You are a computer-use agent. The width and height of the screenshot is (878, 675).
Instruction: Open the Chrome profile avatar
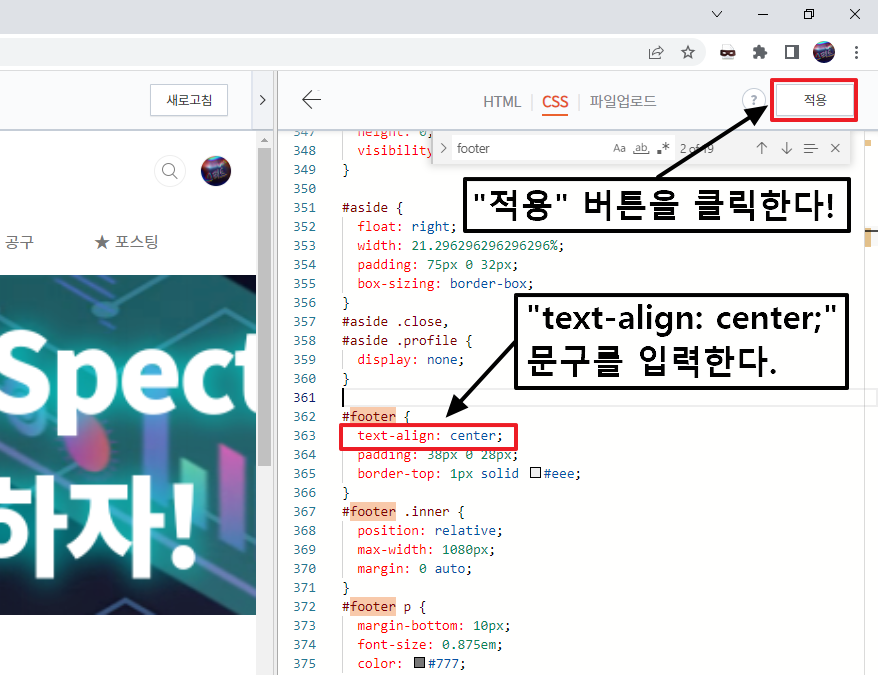[x=824, y=52]
